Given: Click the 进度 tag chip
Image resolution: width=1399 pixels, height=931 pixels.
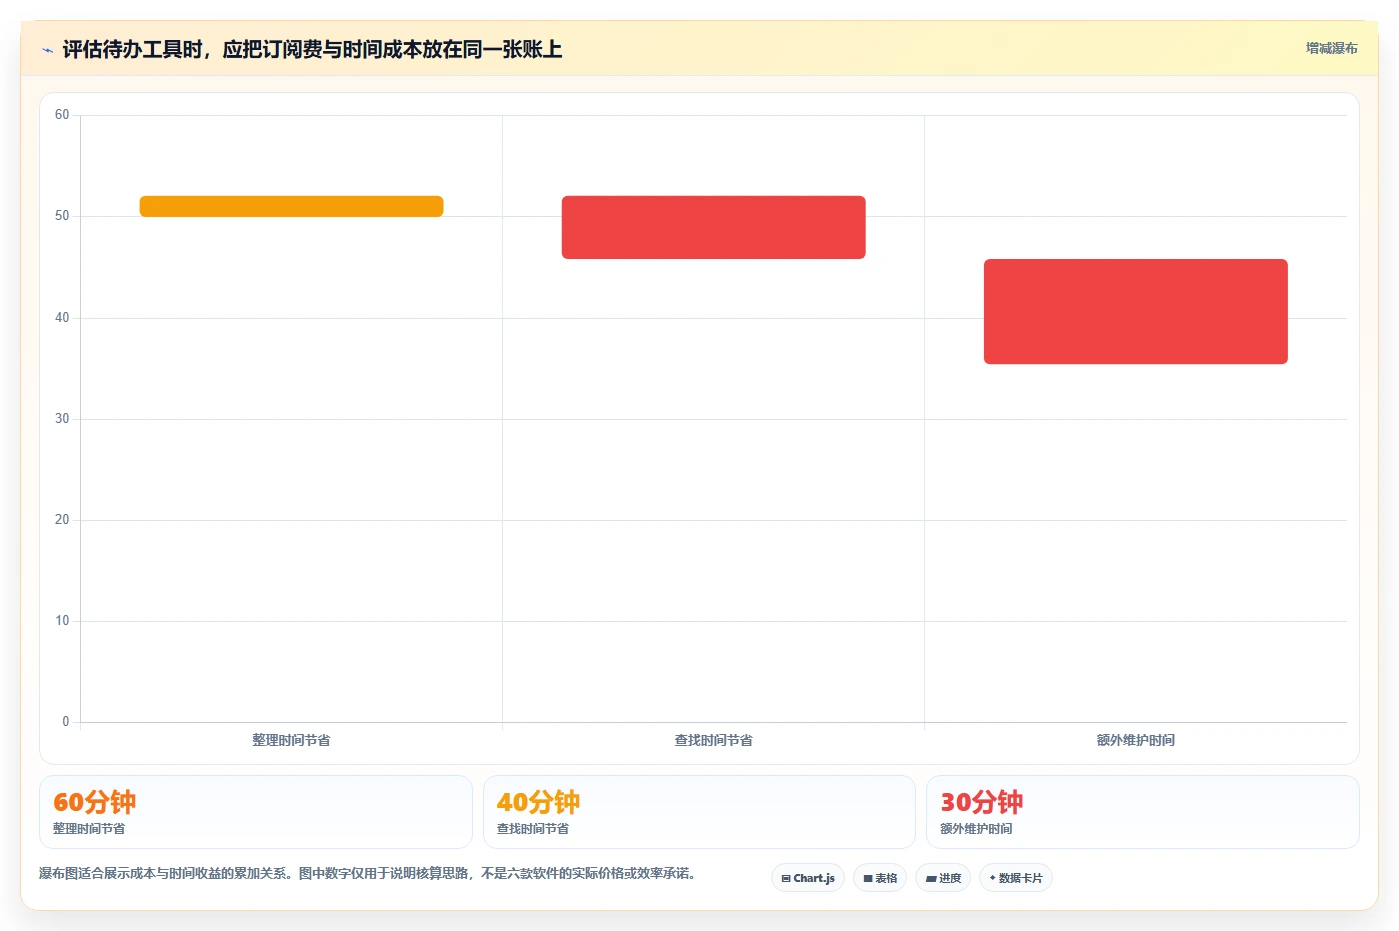Looking at the screenshot, I should (x=943, y=878).
